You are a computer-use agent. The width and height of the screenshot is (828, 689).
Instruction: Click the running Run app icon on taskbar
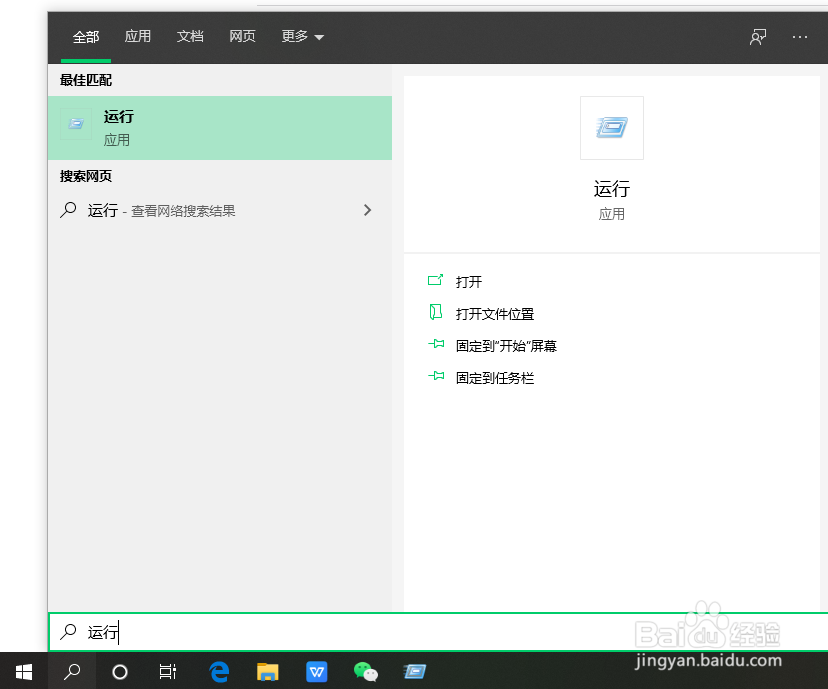pyautogui.click(x=414, y=671)
